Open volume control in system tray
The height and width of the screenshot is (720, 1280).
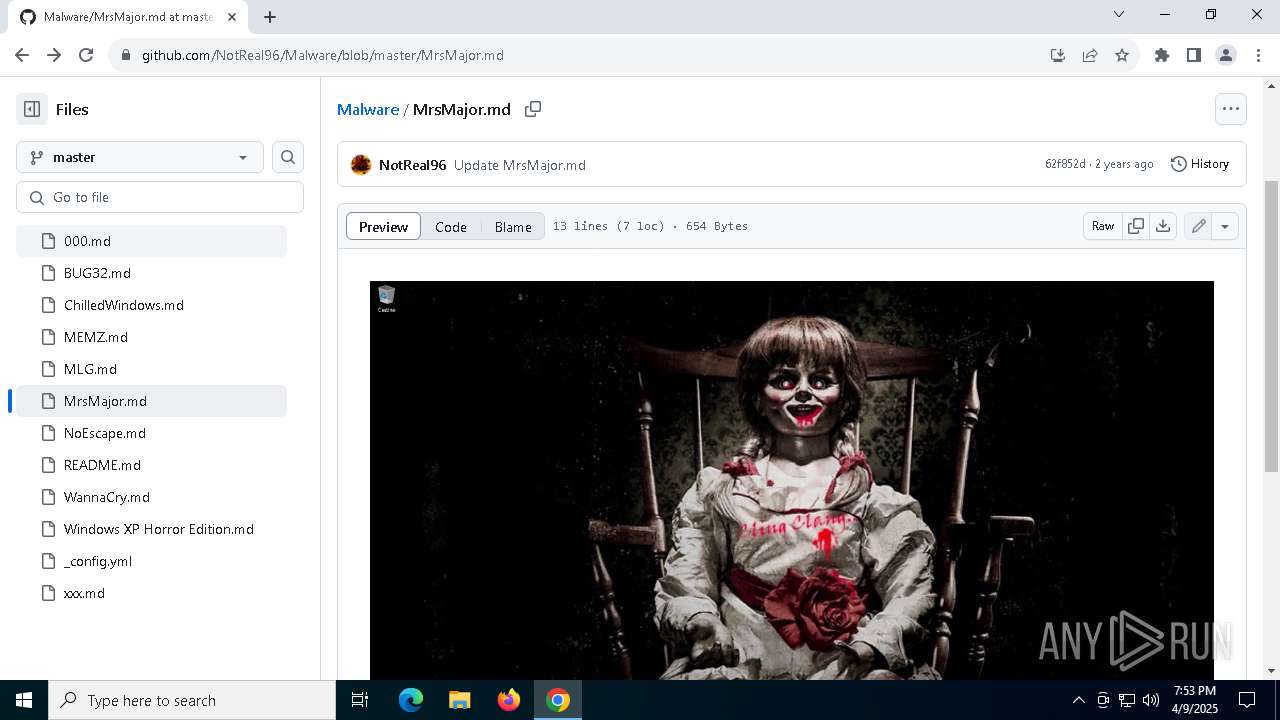[1151, 700]
